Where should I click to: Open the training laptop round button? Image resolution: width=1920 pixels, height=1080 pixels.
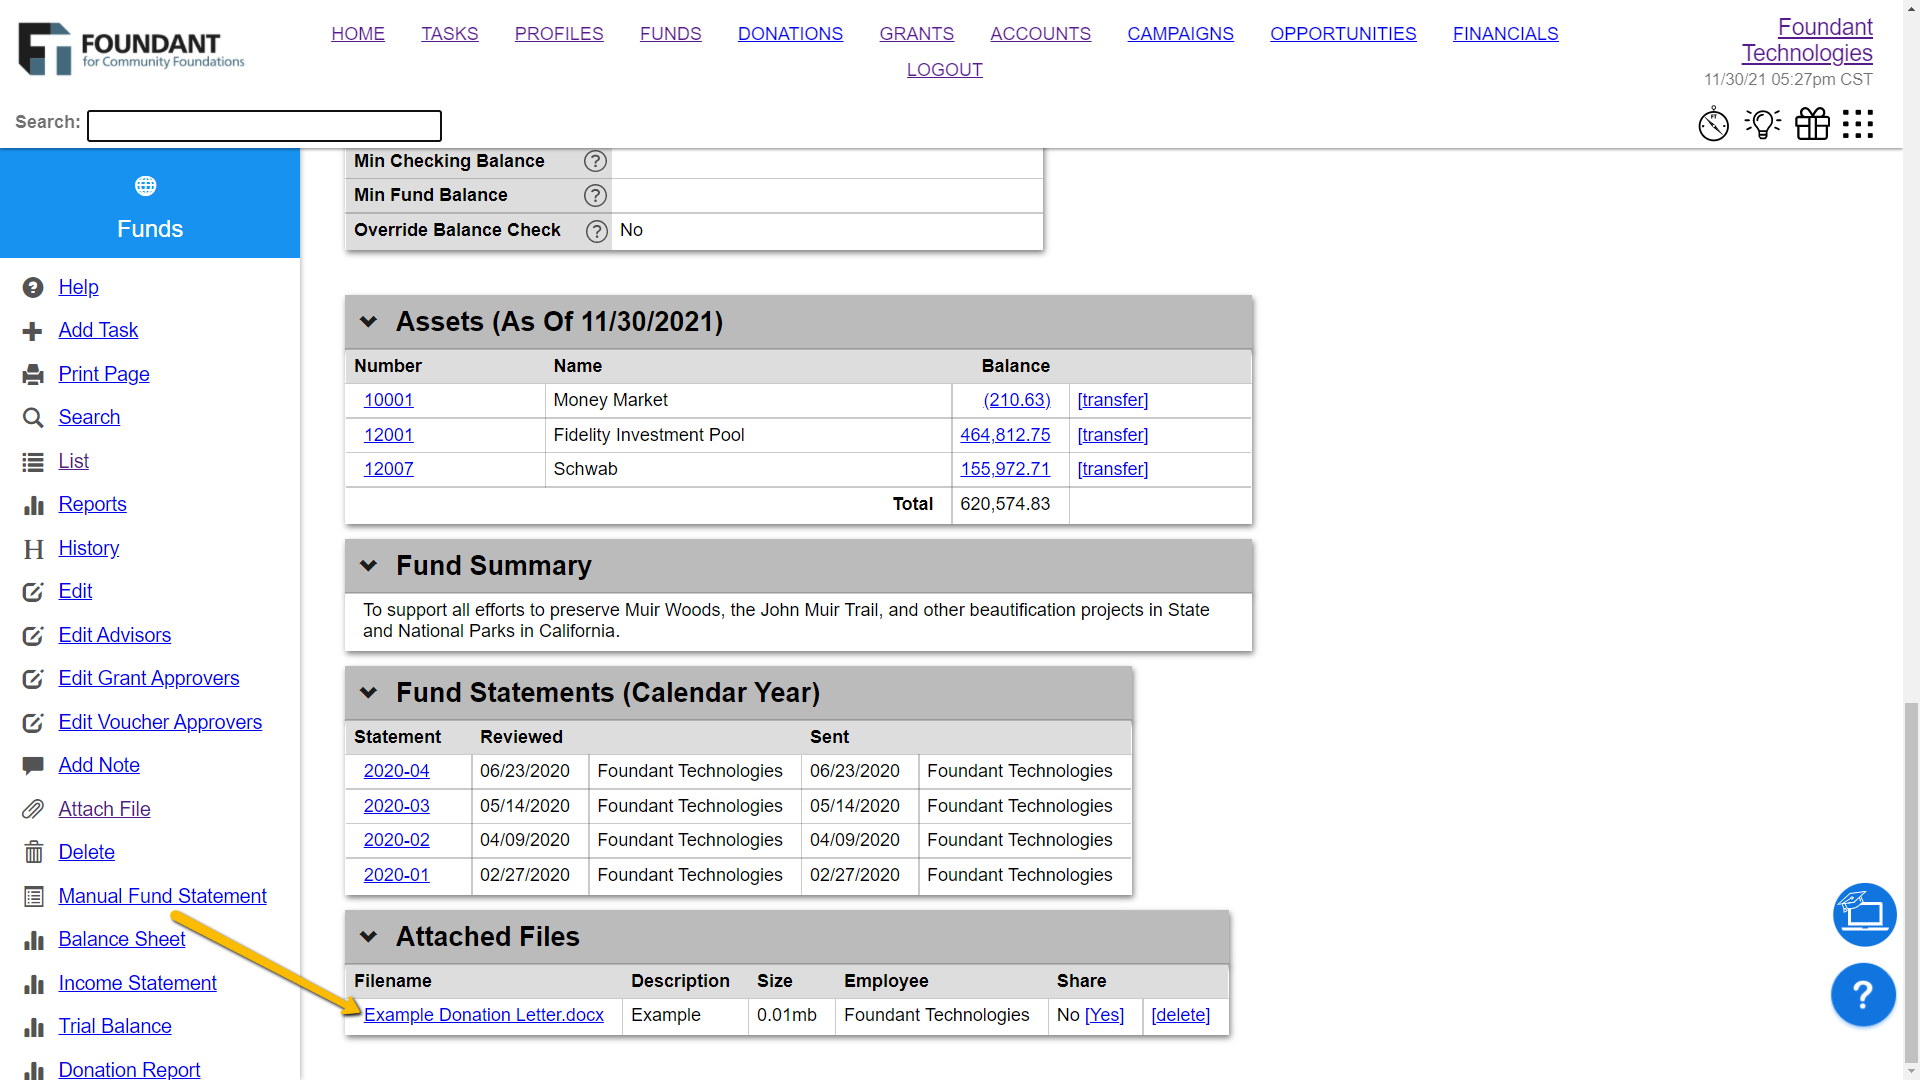pos(1864,914)
